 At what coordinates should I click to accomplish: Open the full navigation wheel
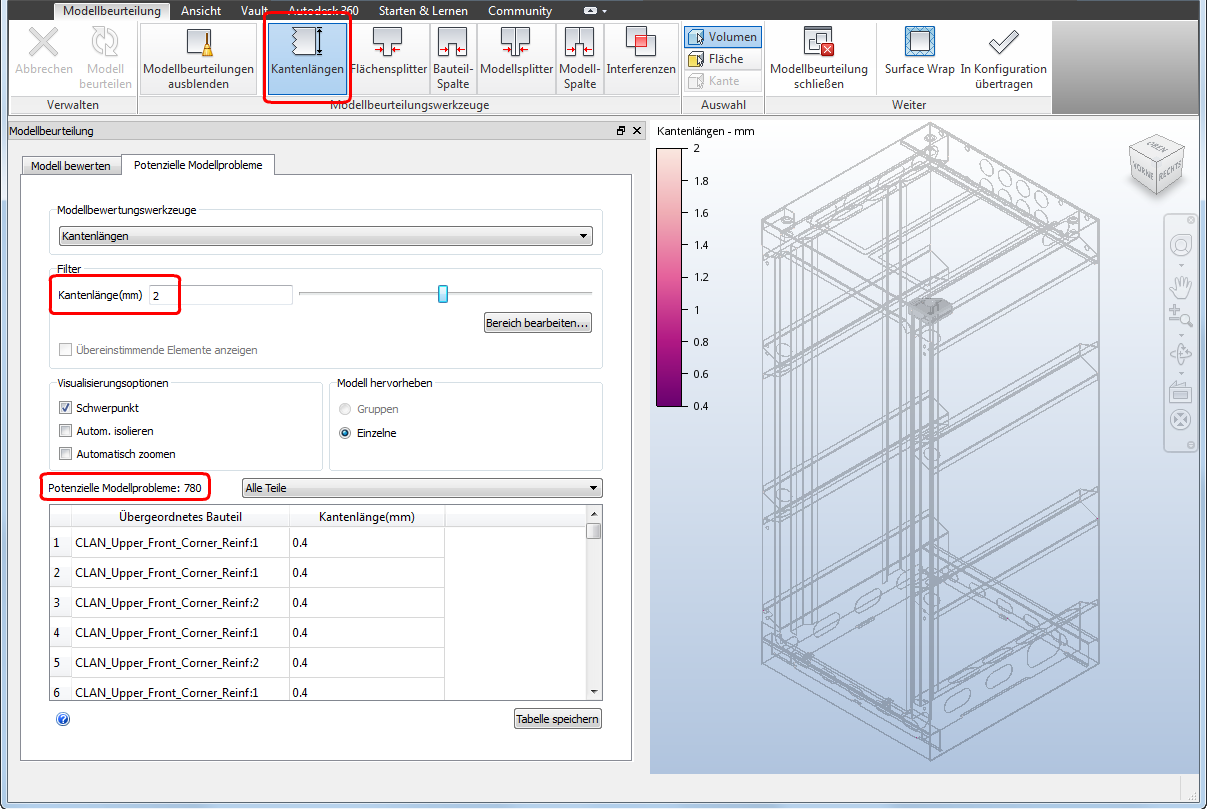coord(1181,245)
